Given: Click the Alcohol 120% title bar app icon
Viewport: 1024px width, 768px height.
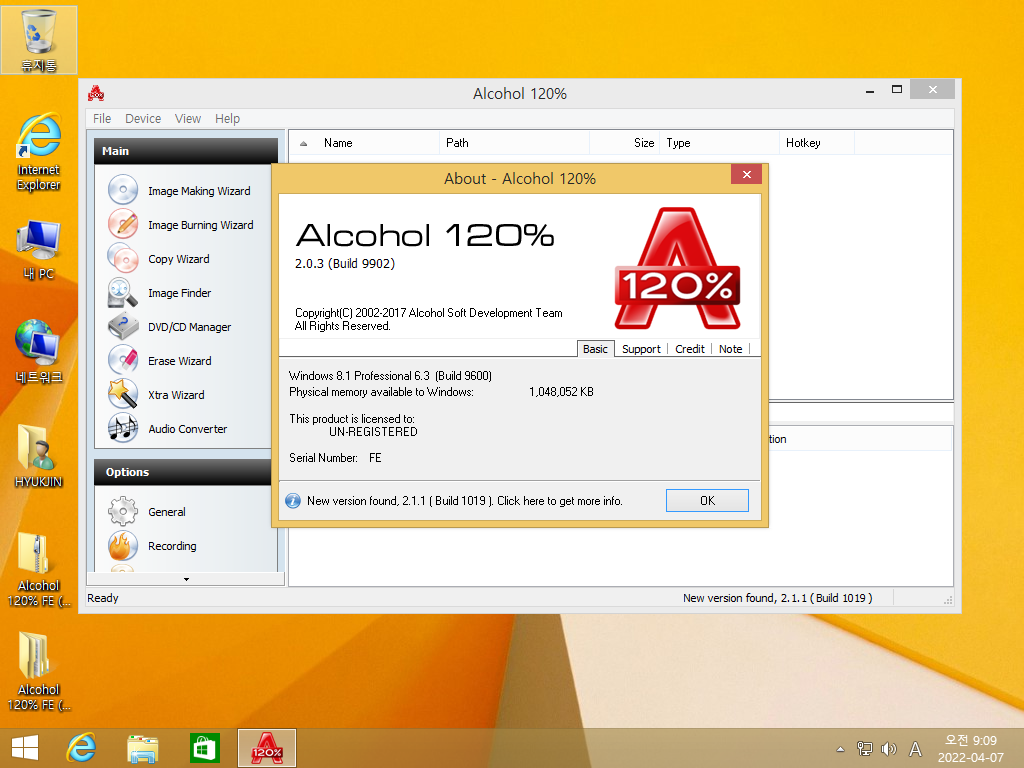Looking at the screenshot, I should click(96, 93).
